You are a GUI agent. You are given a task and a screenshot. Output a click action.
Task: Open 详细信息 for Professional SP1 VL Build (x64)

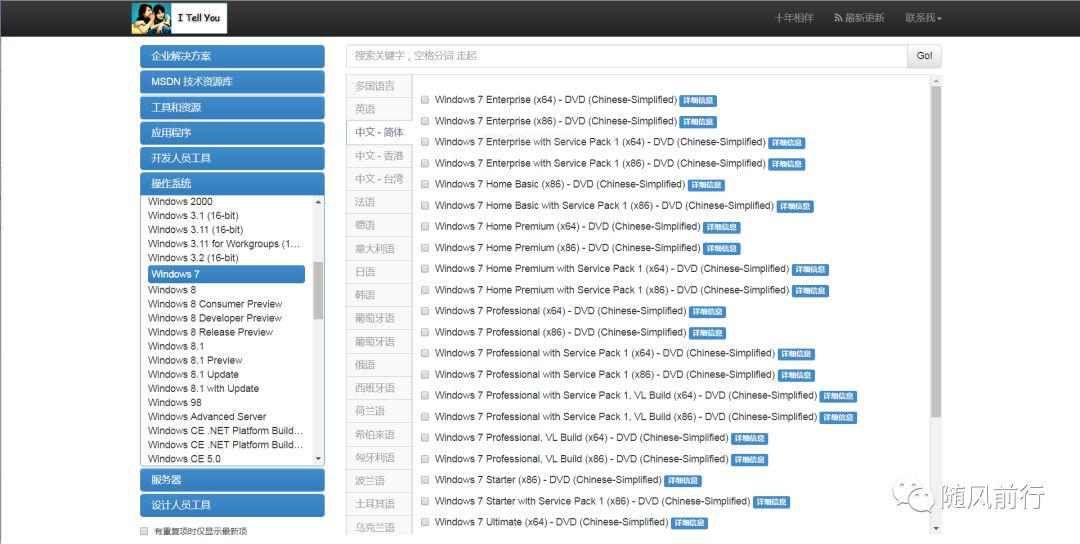click(x=838, y=397)
